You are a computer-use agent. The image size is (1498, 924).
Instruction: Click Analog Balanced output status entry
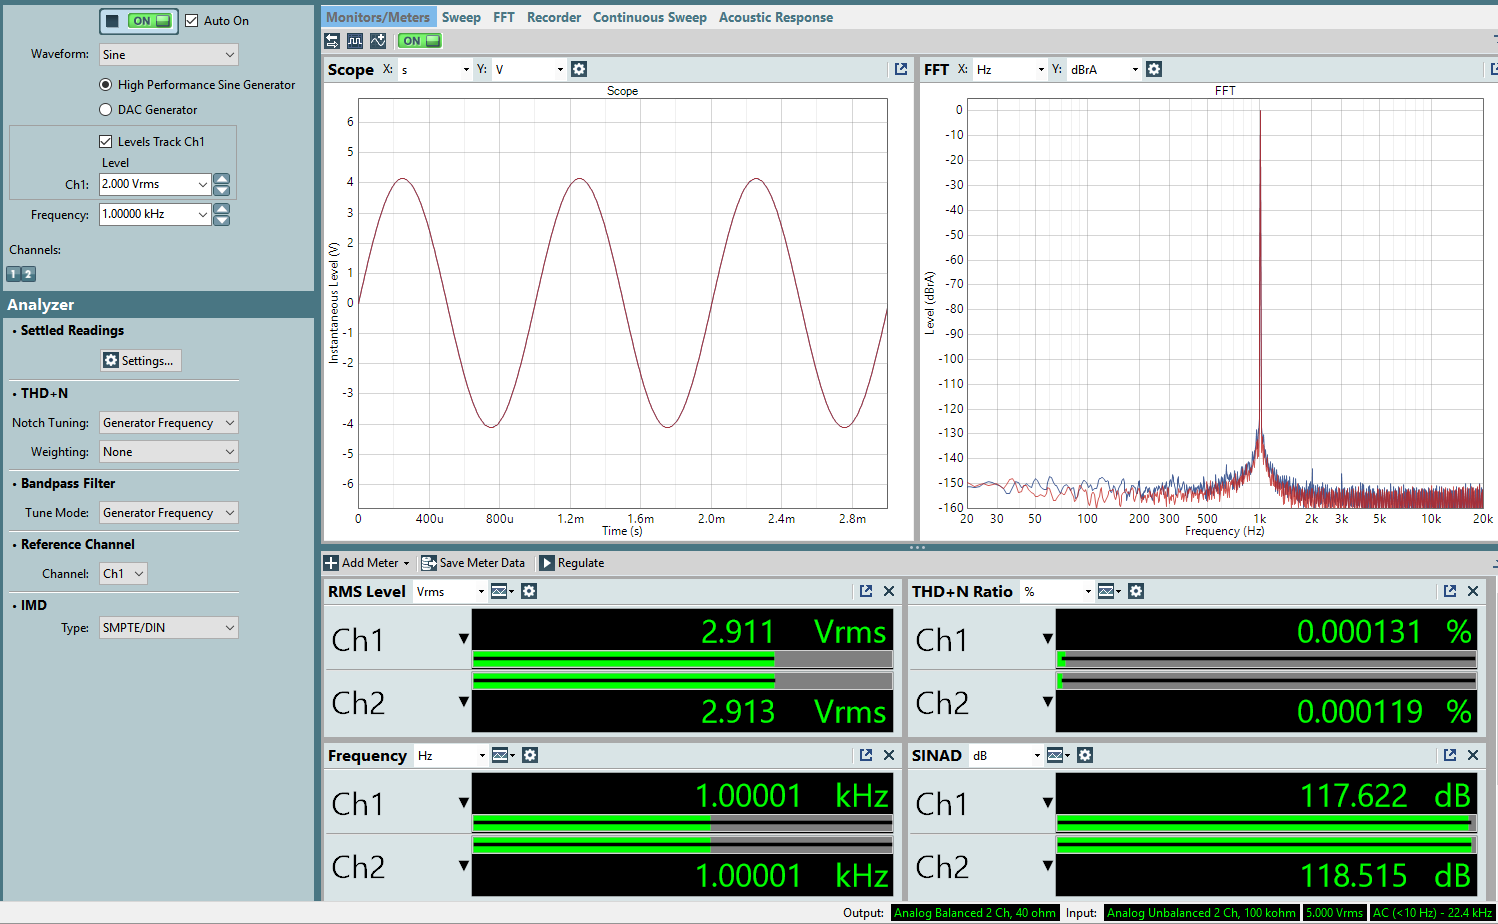[x=975, y=913]
